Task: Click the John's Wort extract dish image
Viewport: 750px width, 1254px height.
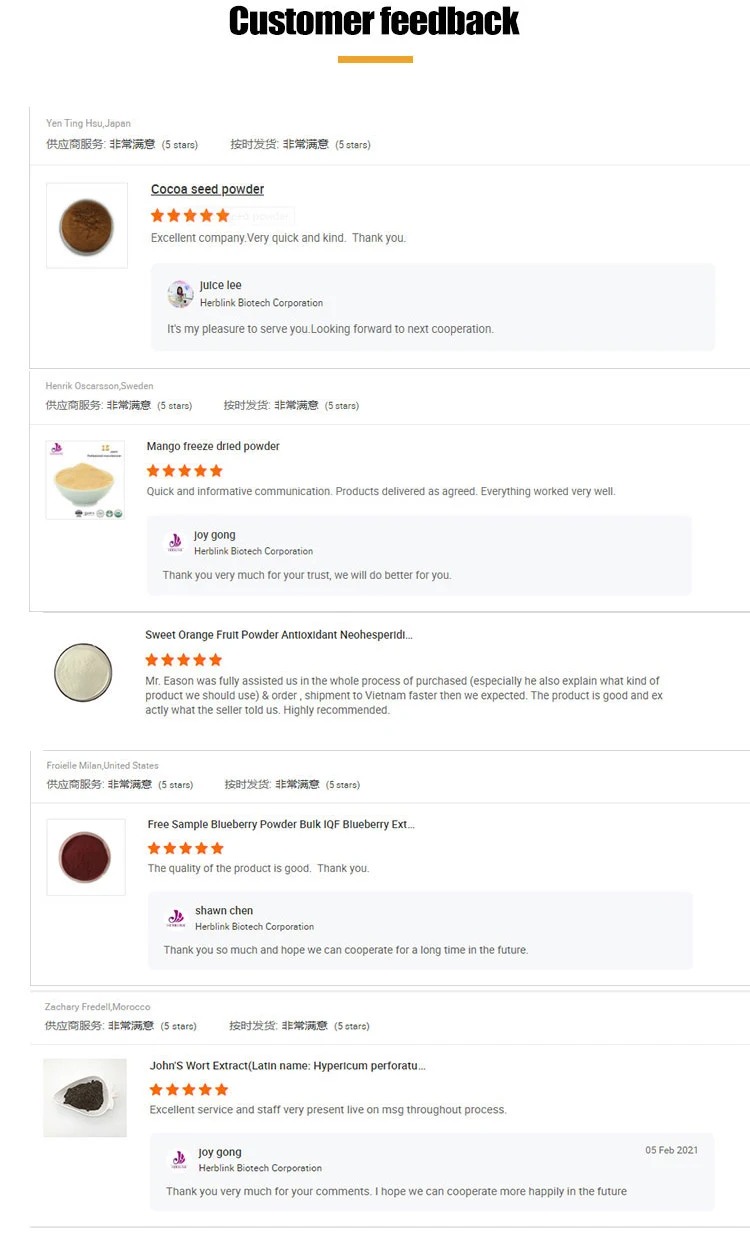Action: coord(85,1097)
